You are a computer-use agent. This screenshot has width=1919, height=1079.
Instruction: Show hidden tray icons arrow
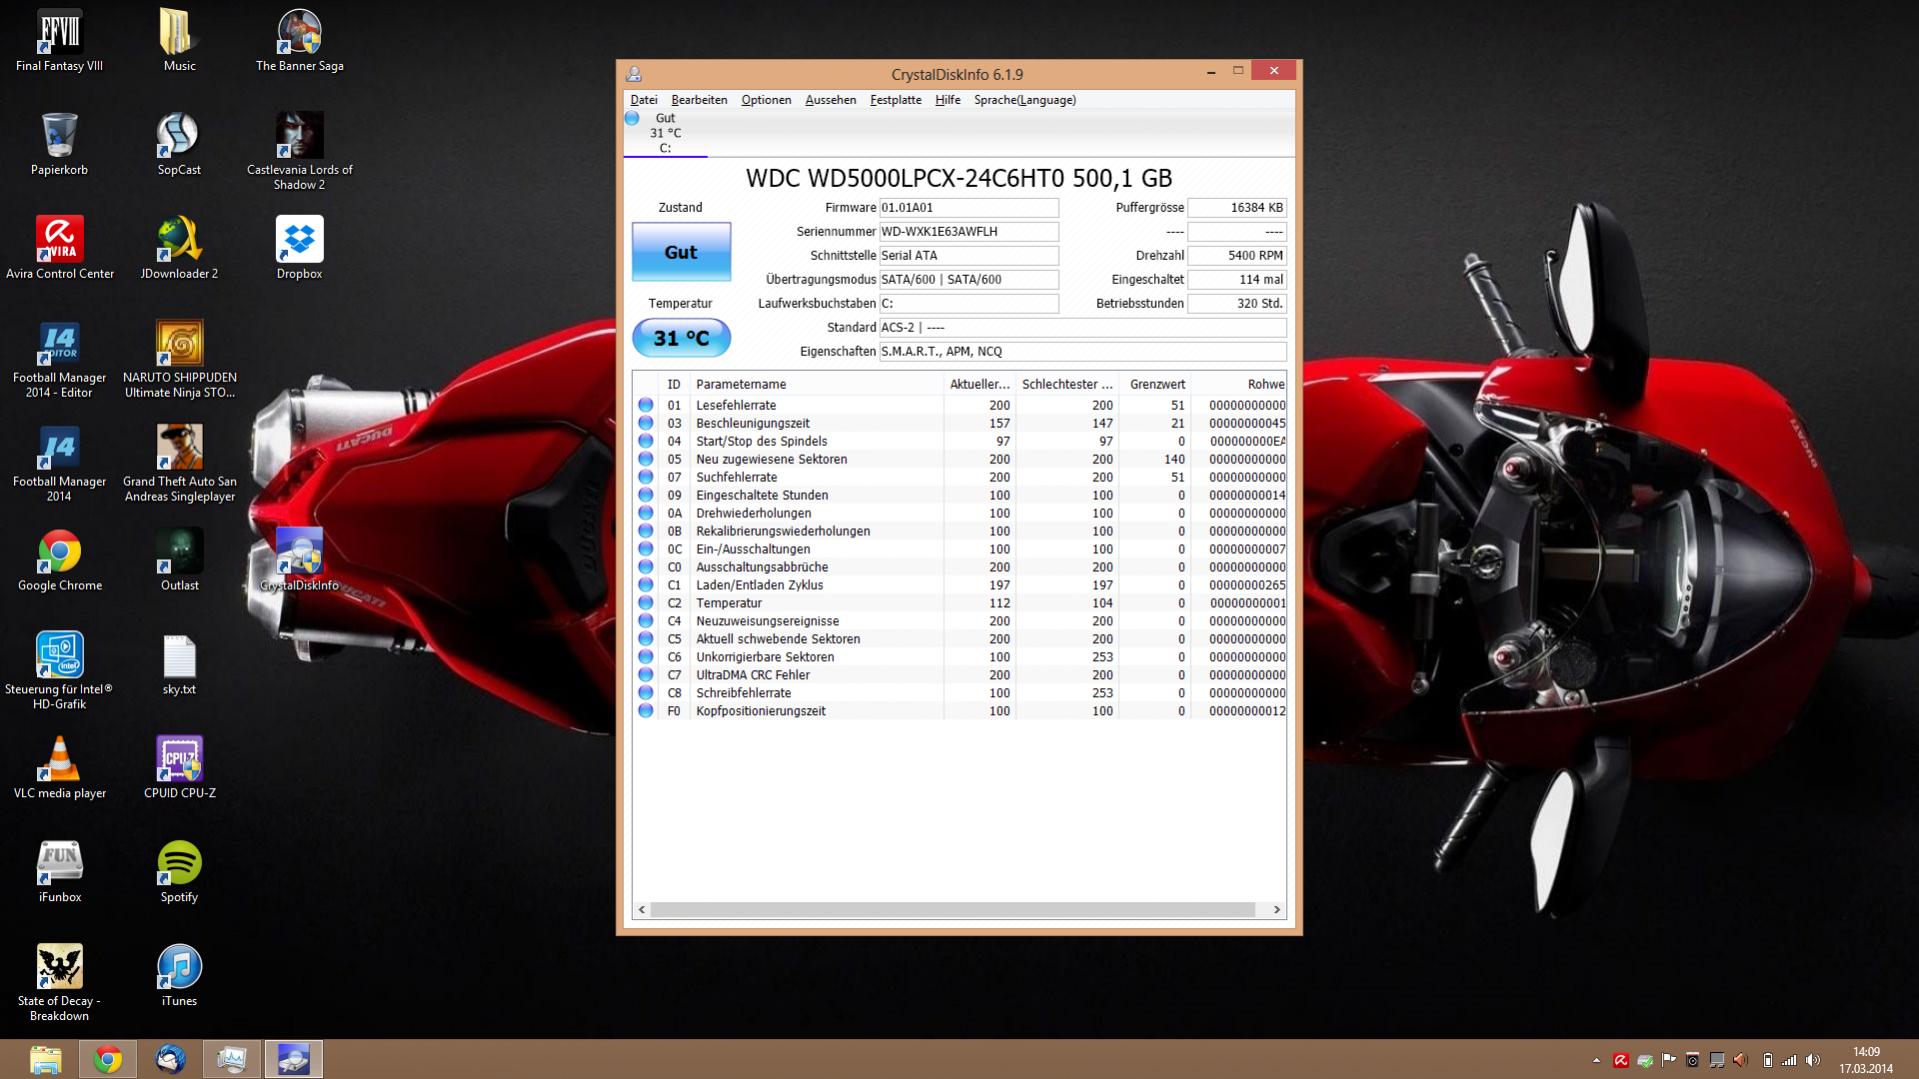[1596, 1060]
